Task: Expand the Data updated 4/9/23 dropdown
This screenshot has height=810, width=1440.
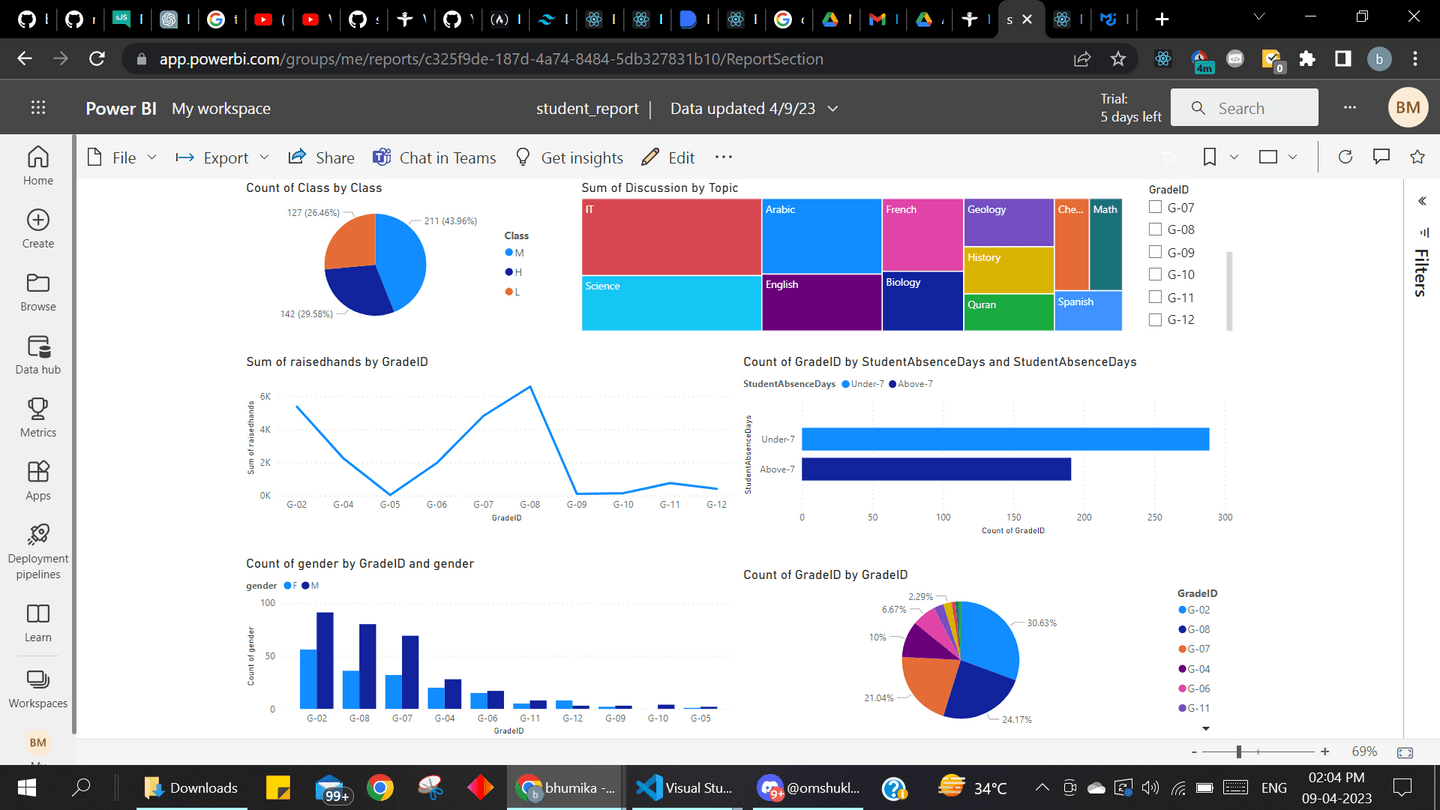Action: click(x=832, y=108)
